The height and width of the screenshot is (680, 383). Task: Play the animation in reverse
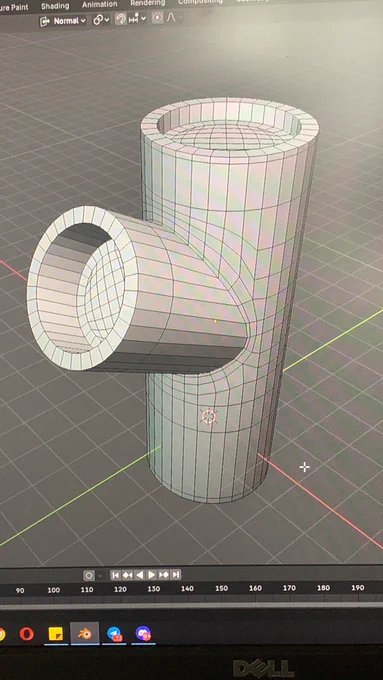point(140,575)
